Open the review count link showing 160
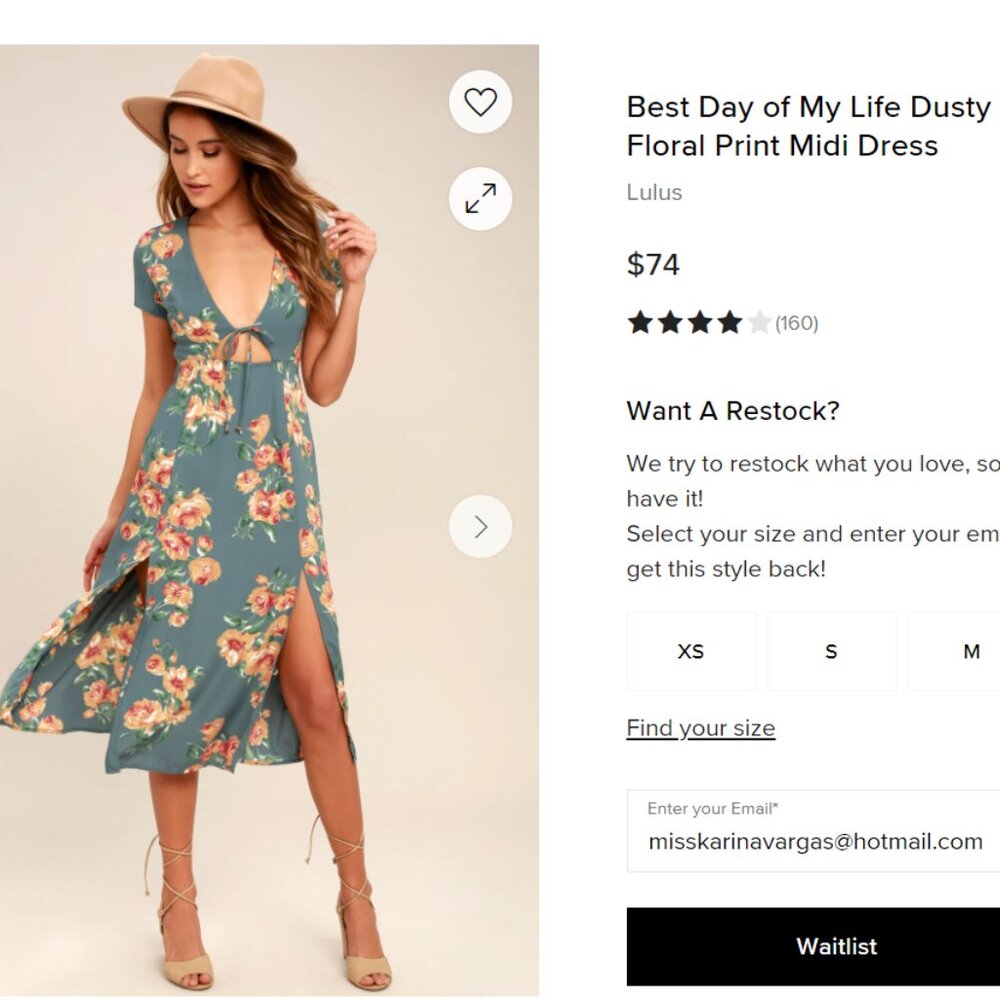 tap(795, 323)
